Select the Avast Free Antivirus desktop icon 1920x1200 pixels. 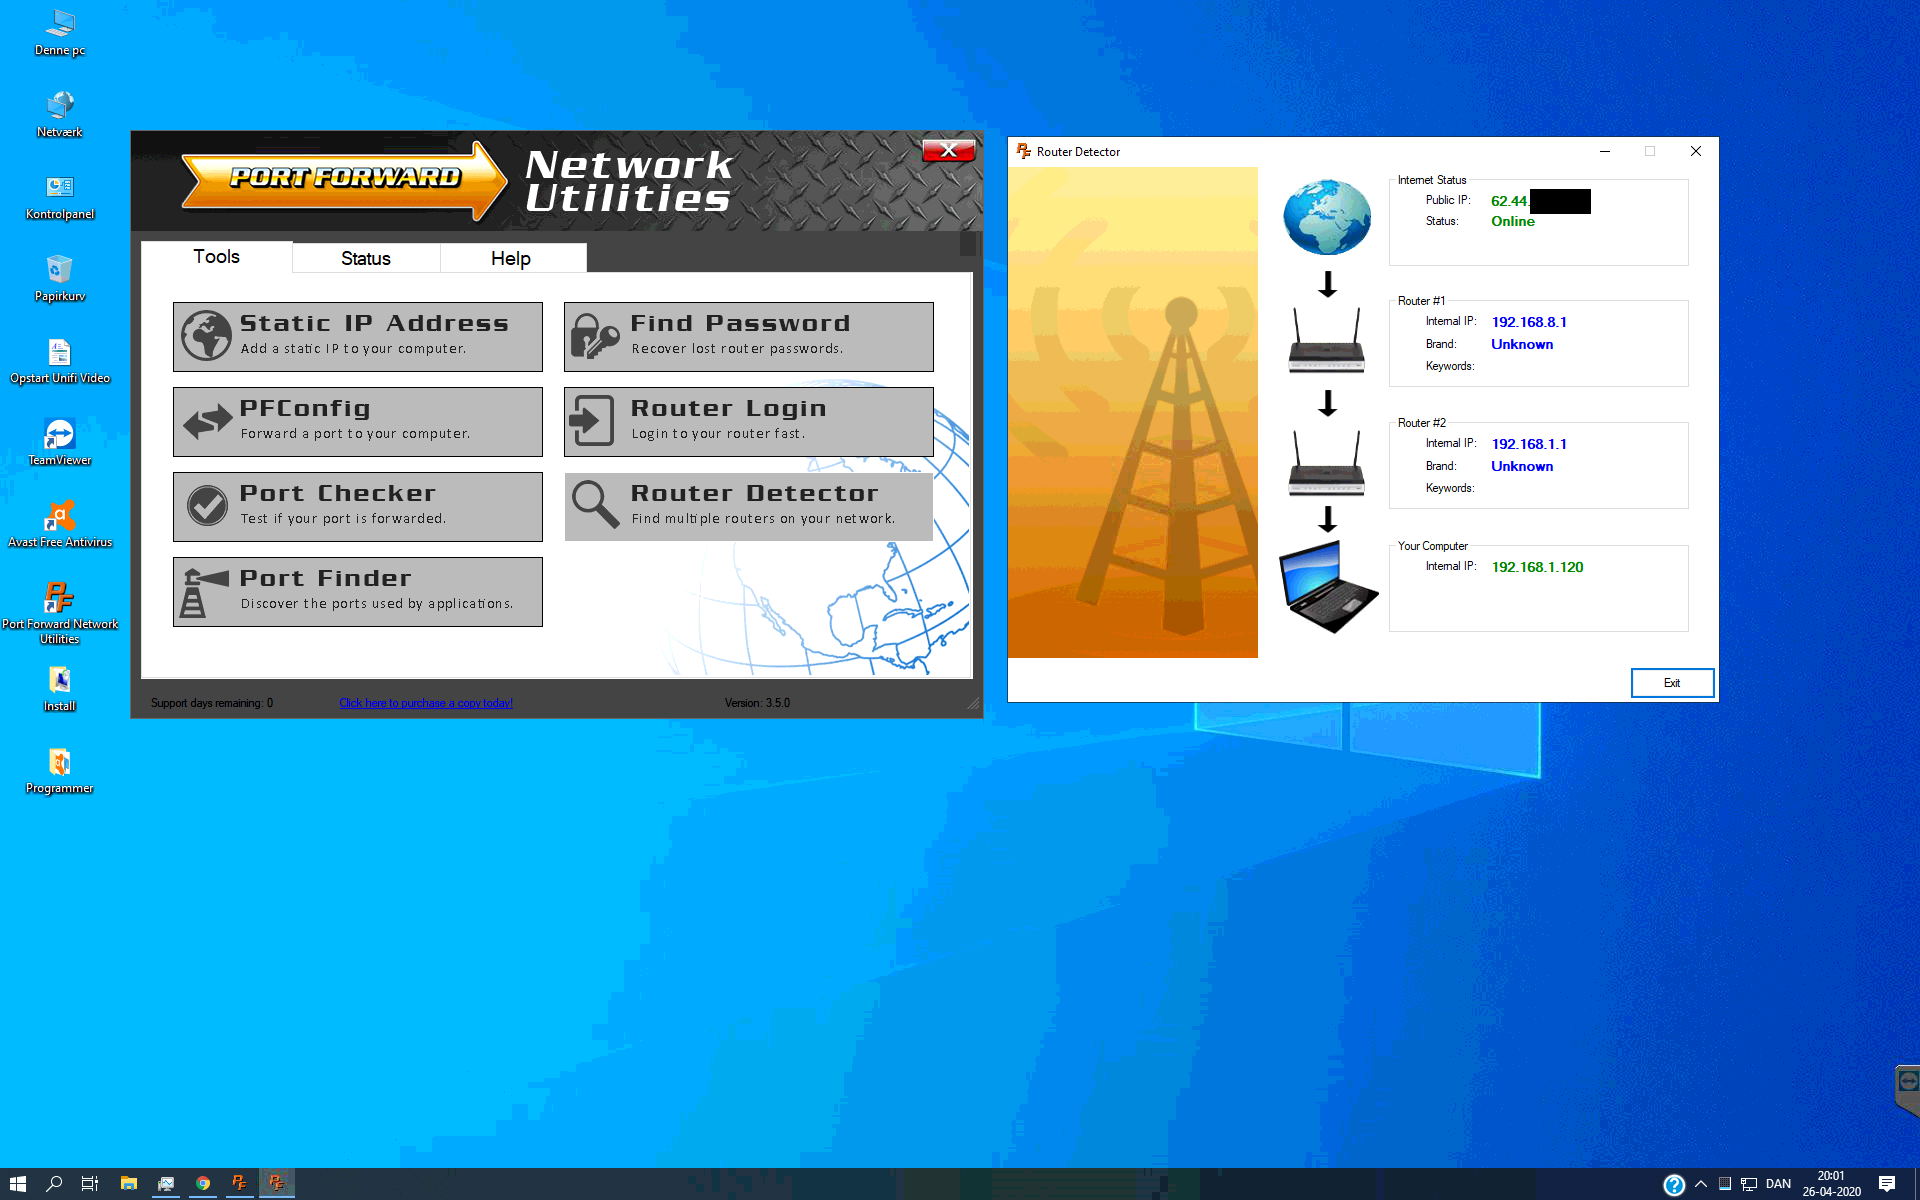pos(60,524)
